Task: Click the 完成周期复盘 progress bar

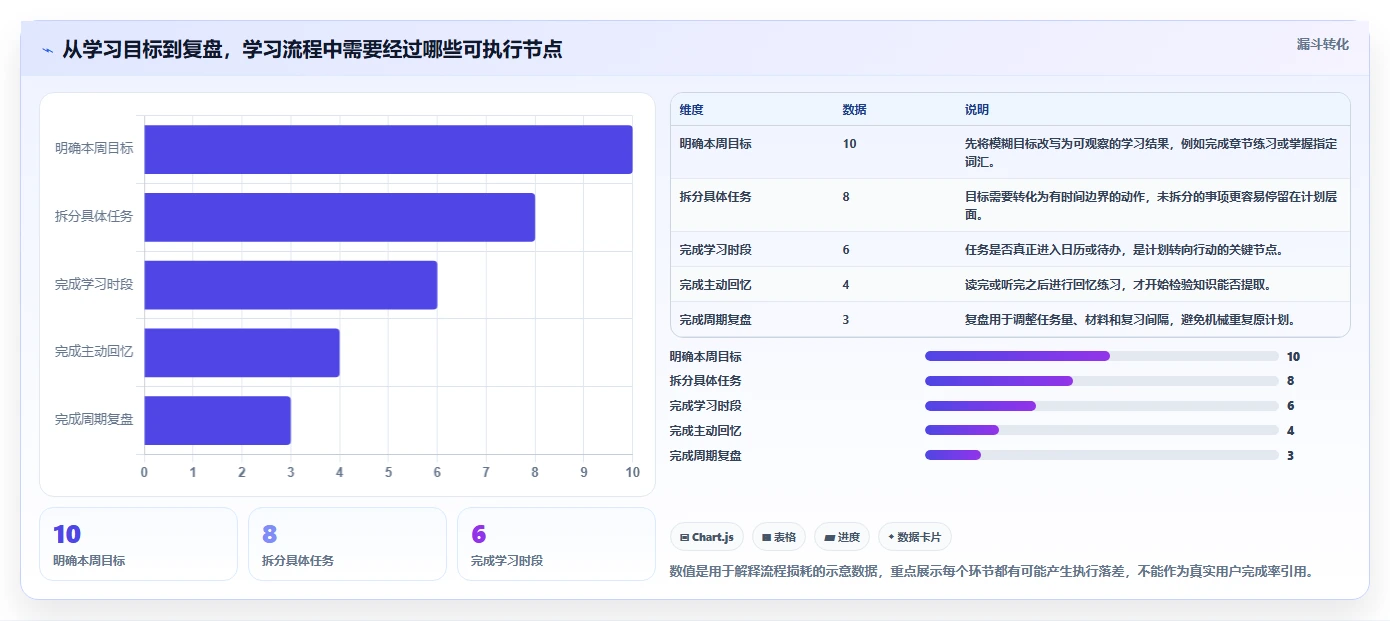Action: pos(1102,455)
